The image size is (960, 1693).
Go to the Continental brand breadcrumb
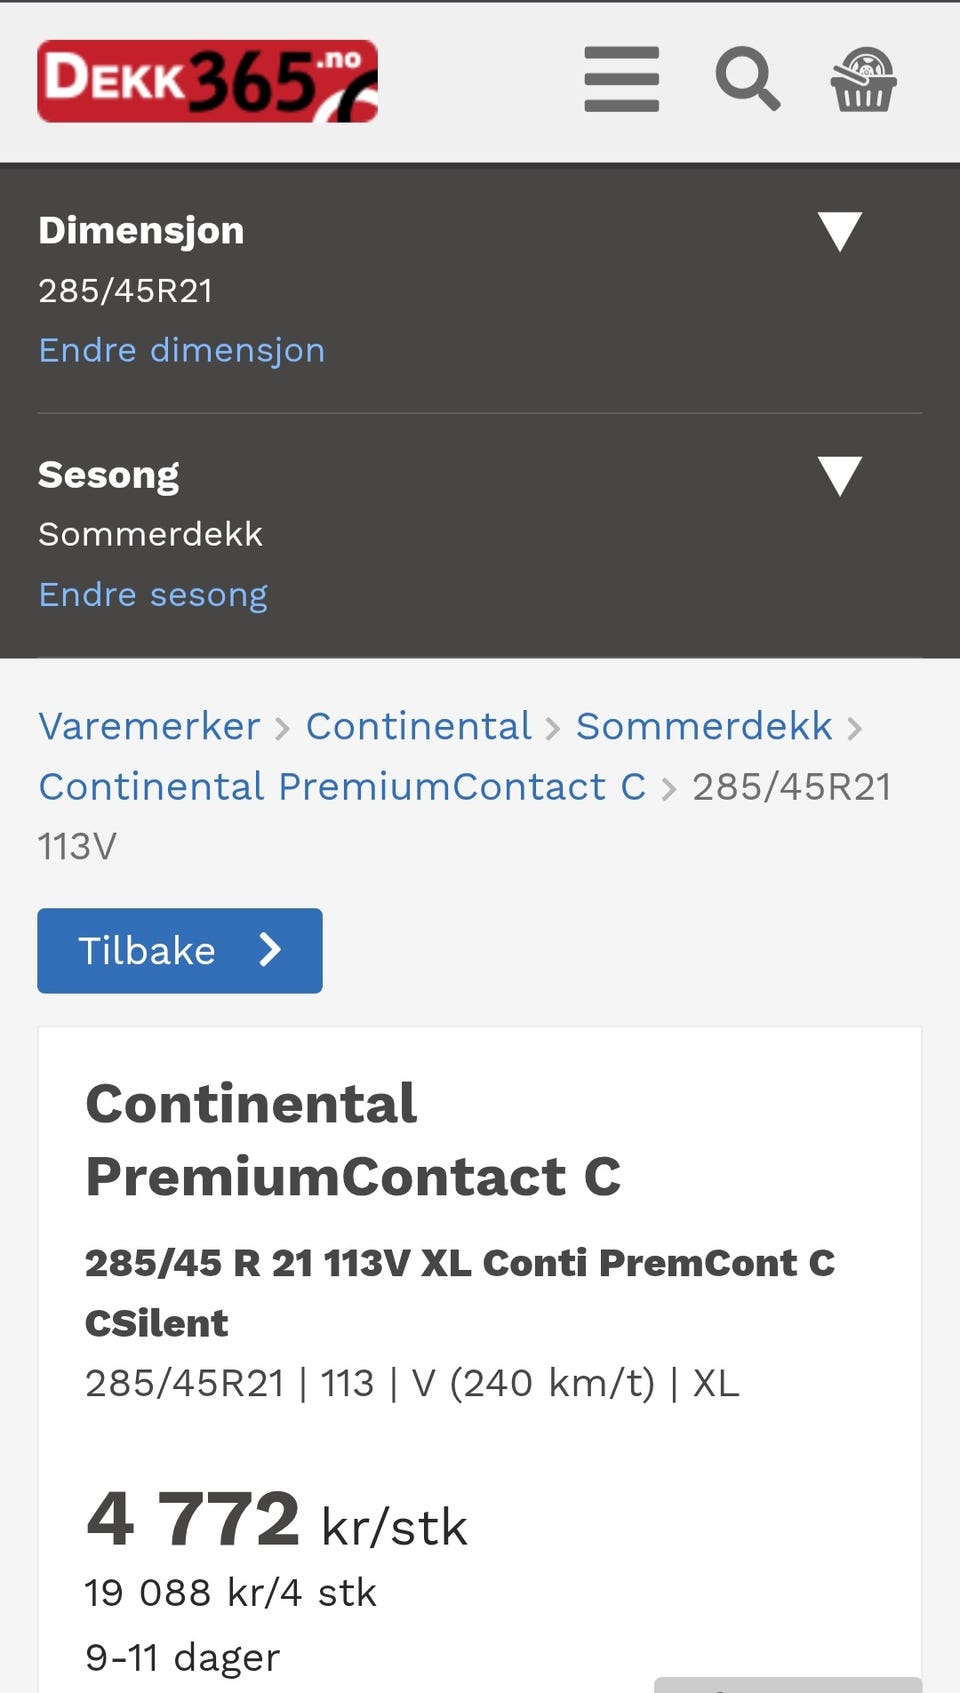click(418, 727)
